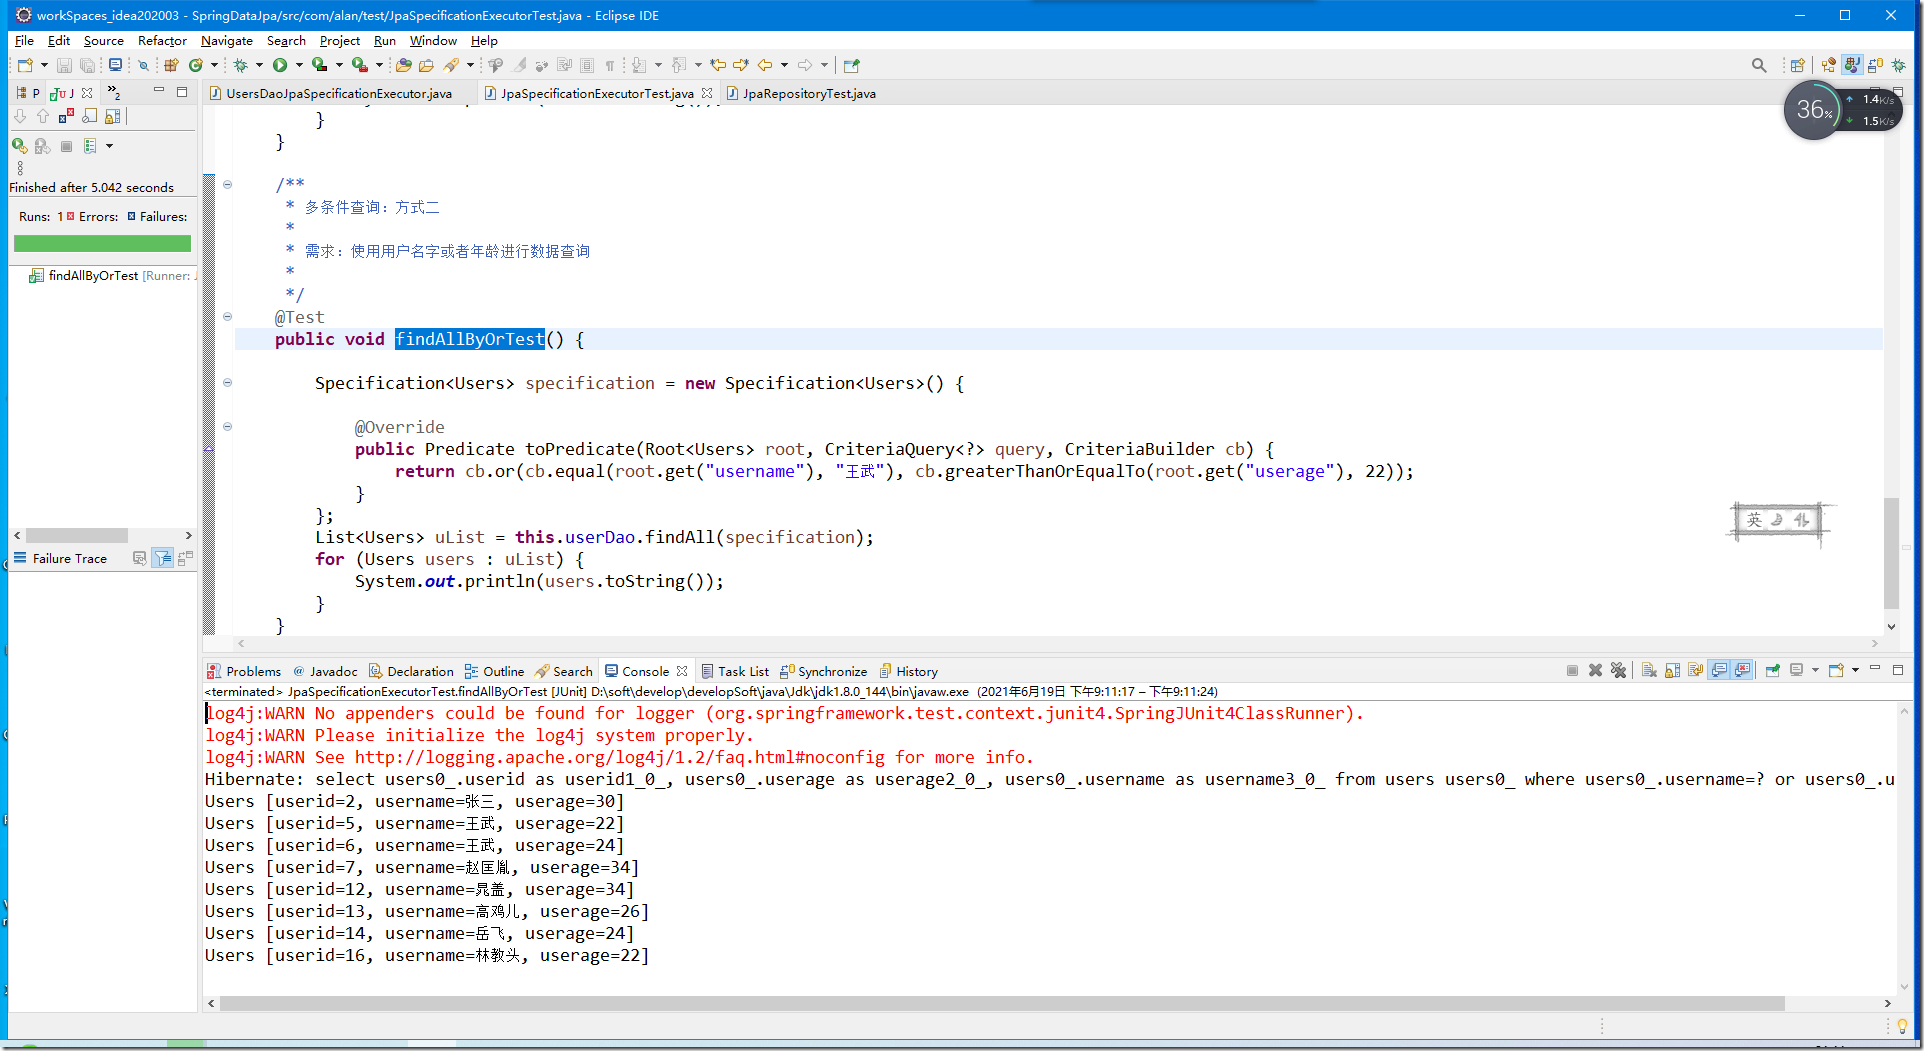
Task: Toggle Show Failures Only in JUnit view
Action: tap(66, 117)
